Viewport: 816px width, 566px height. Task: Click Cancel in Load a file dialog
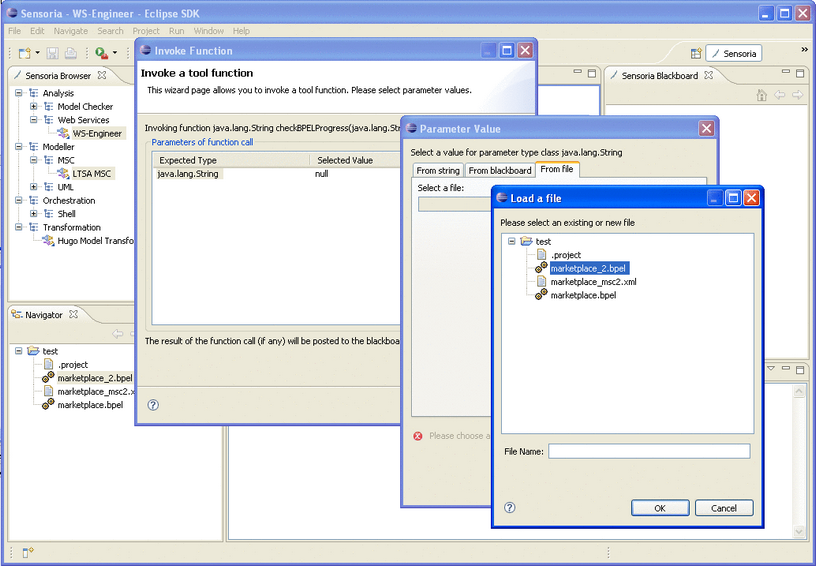pos(724,508)
